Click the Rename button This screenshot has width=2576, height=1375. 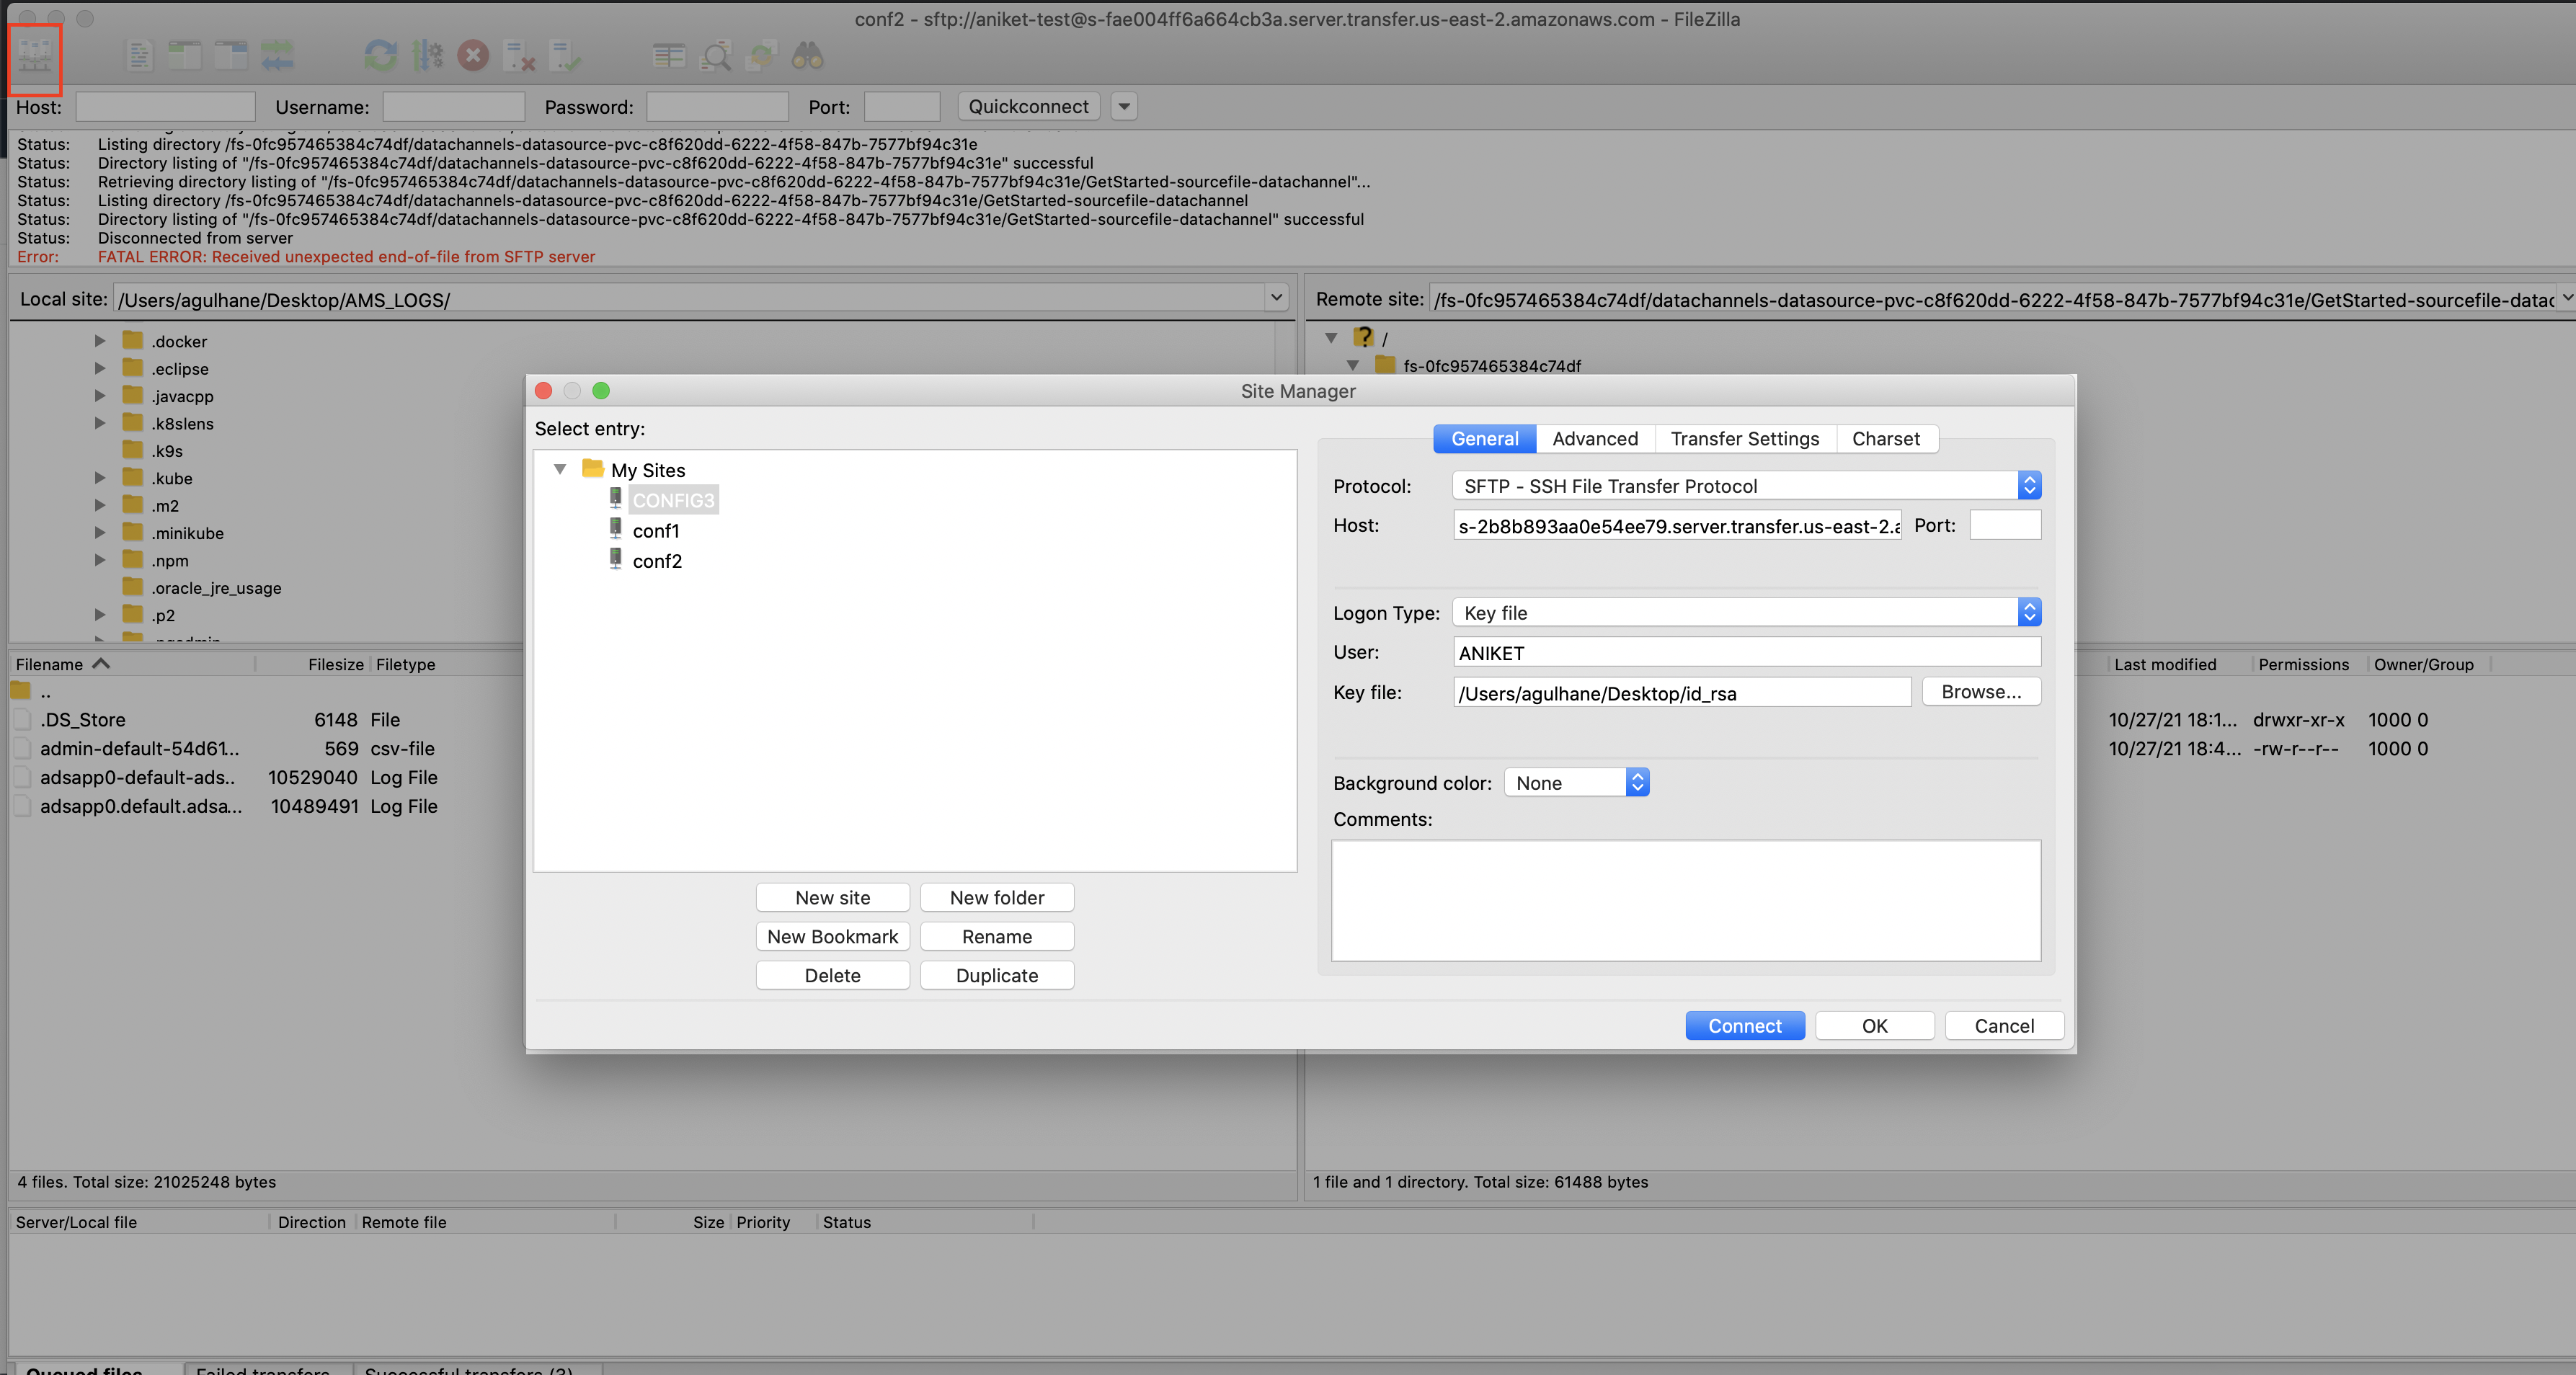tap(997, 936)
